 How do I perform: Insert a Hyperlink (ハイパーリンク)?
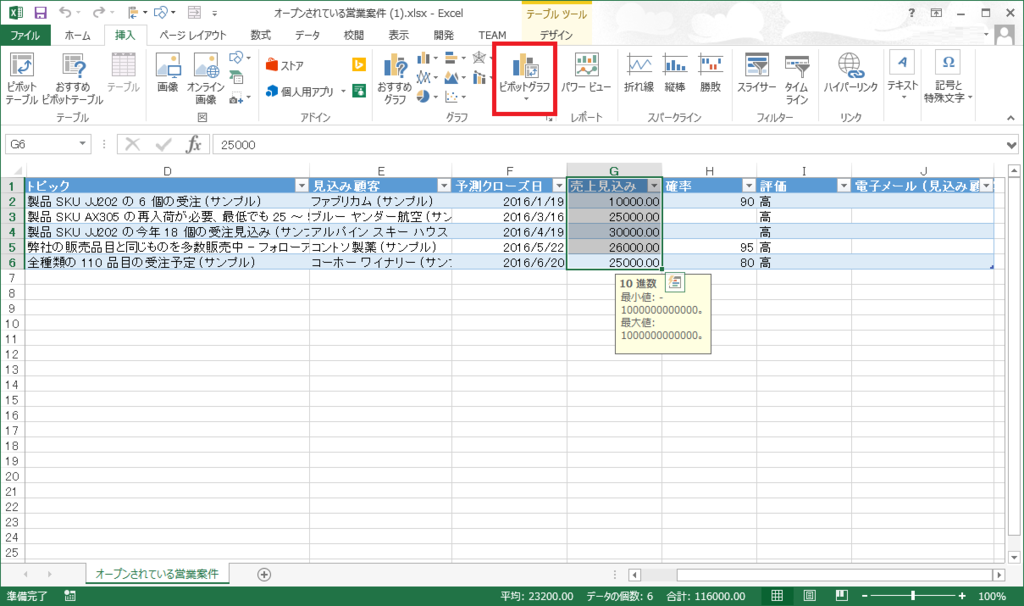850,72
